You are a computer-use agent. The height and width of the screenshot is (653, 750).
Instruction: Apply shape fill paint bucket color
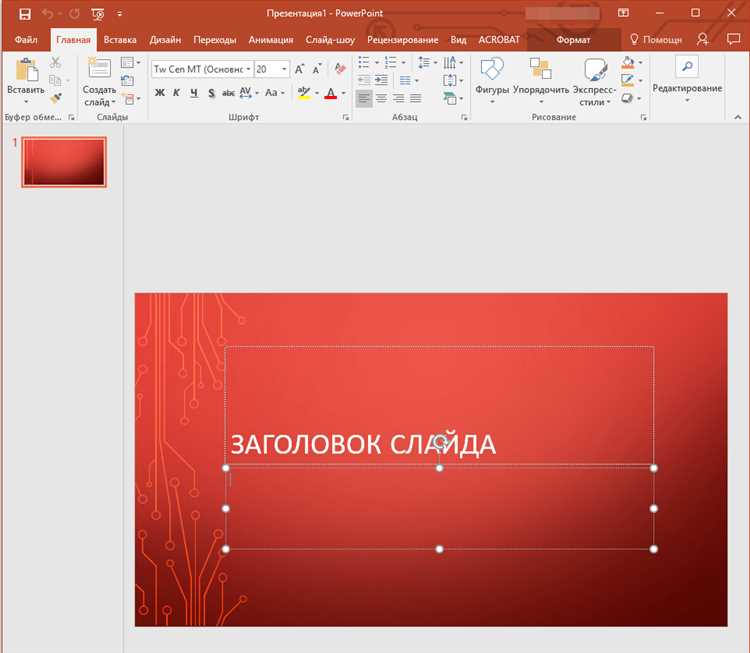point(628,63)
